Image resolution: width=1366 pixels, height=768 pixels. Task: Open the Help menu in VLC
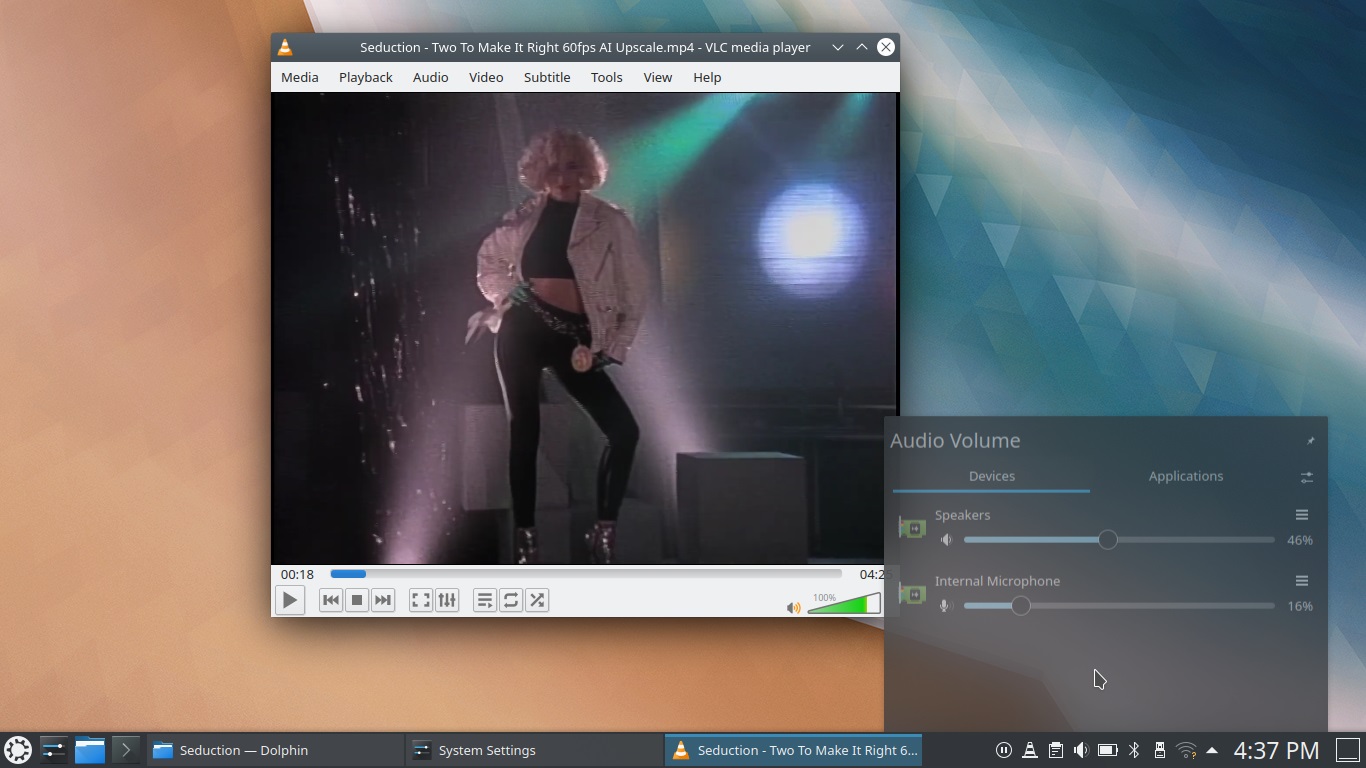pyautogui.click(x=707, y=77)
